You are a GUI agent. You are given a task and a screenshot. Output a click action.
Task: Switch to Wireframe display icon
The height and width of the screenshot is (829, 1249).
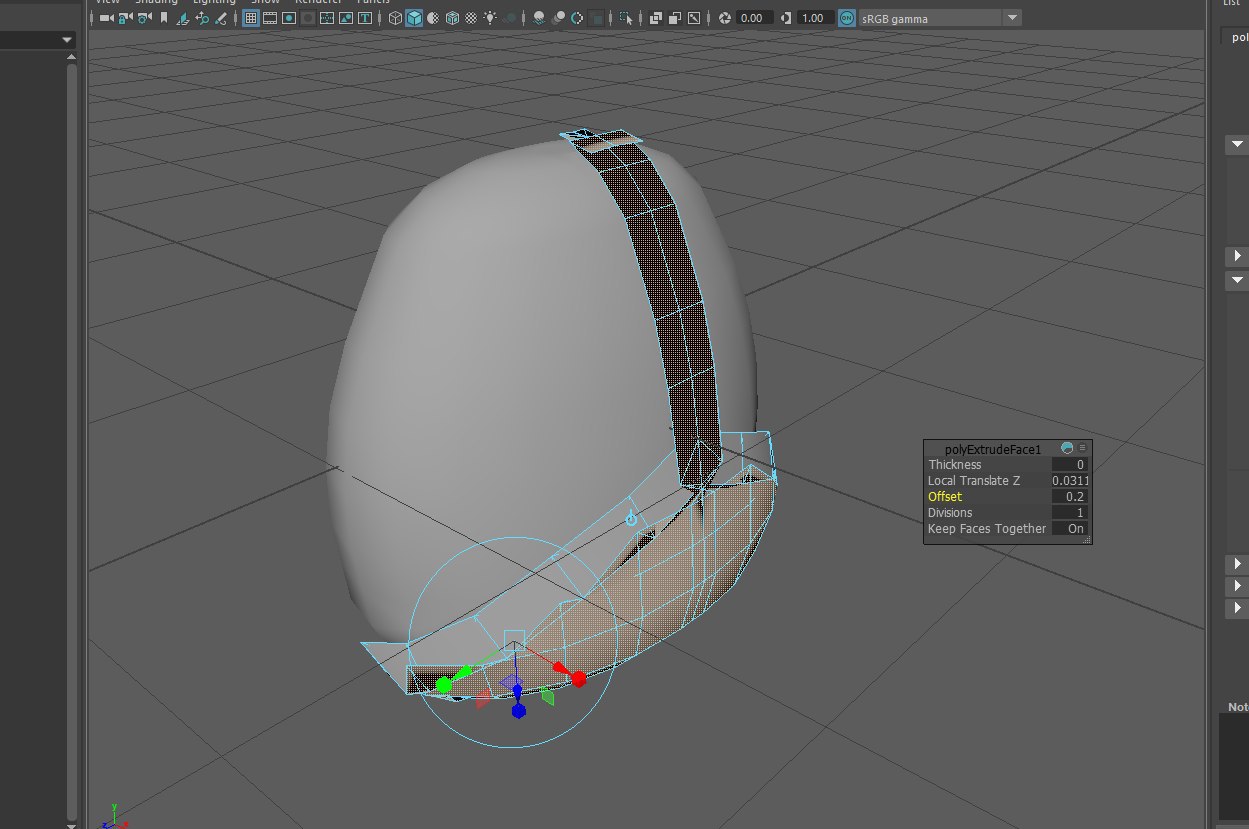[395, 18]
